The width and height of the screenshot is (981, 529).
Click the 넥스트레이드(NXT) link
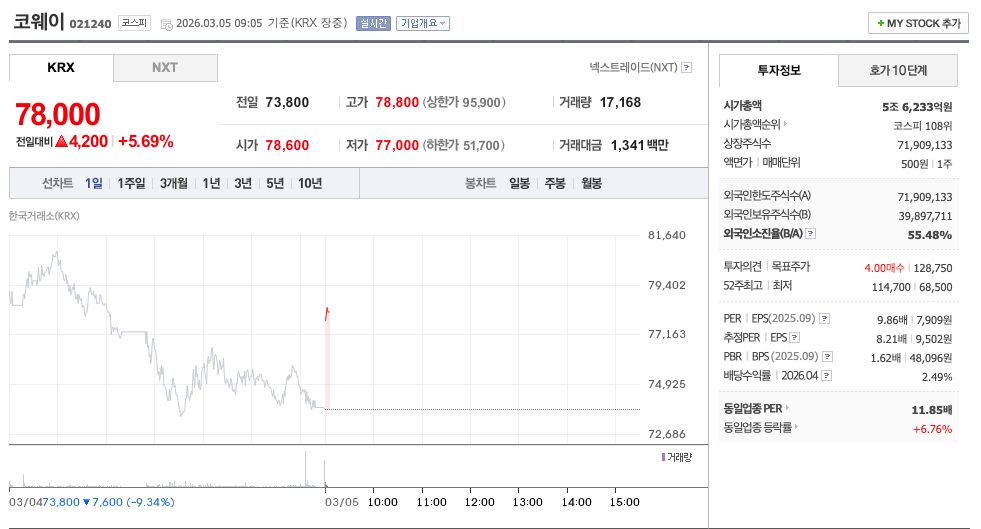coord(633,68)
